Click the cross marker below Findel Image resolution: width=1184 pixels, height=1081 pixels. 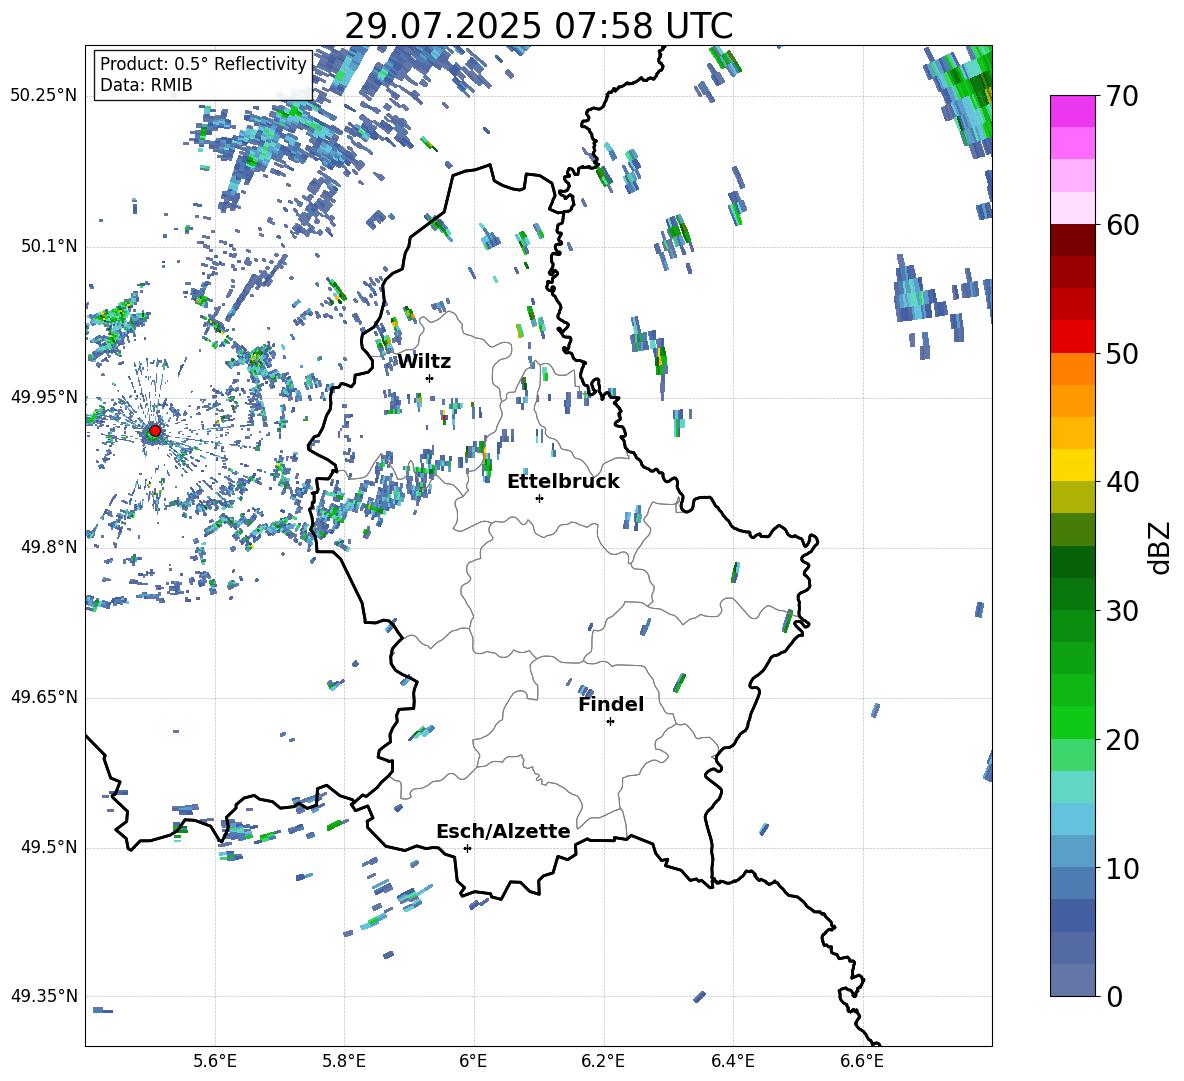(610, 722)
